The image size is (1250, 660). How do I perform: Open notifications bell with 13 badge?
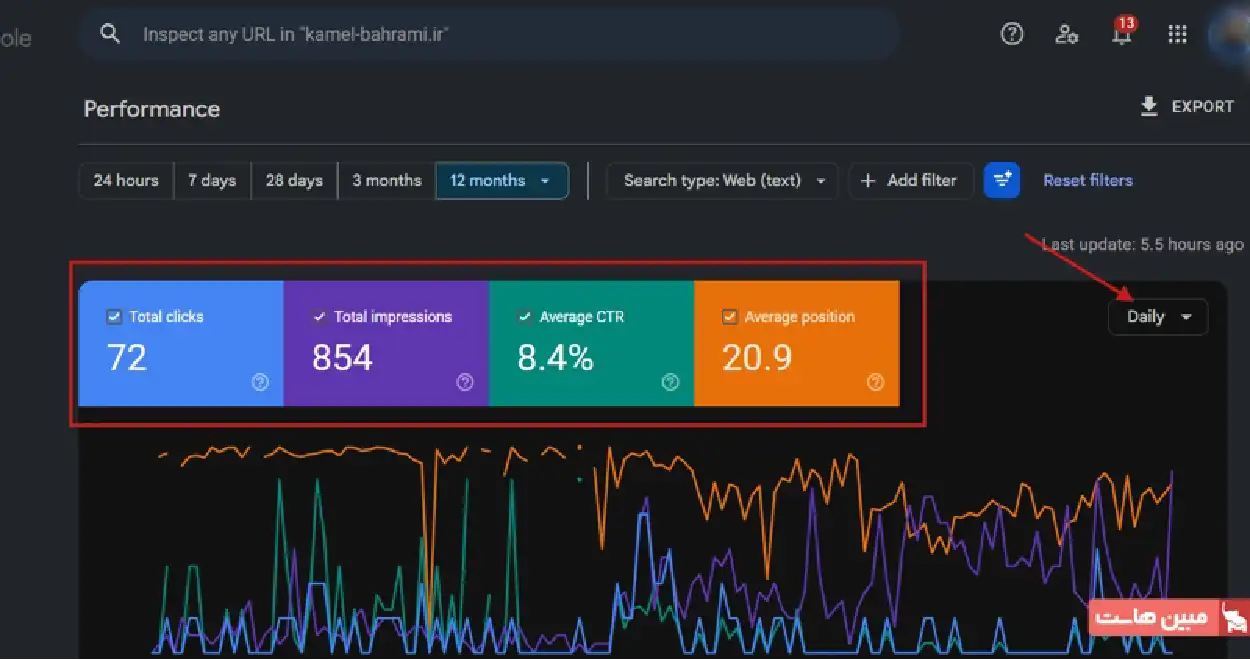pyautogui.click(x=1123, y=32)
